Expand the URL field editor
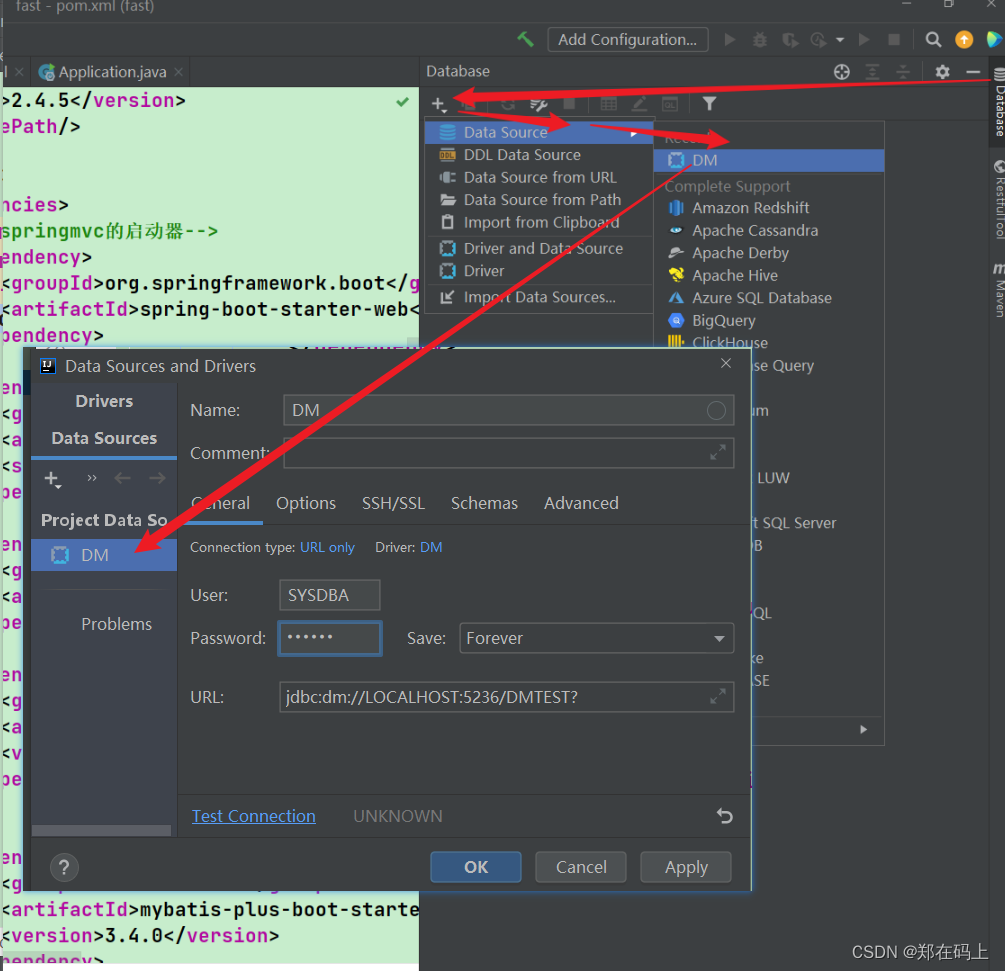The width and height of the screenshot is (1005, 971). pos(718,696)
